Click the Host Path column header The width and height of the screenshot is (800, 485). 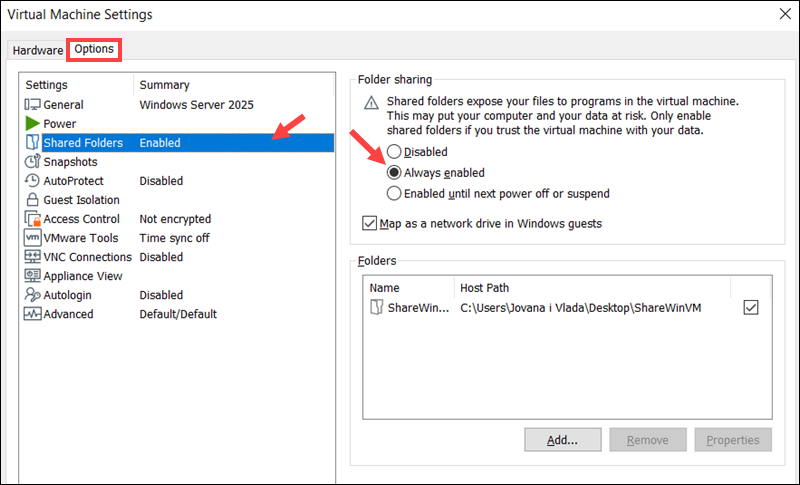point(483,288)
